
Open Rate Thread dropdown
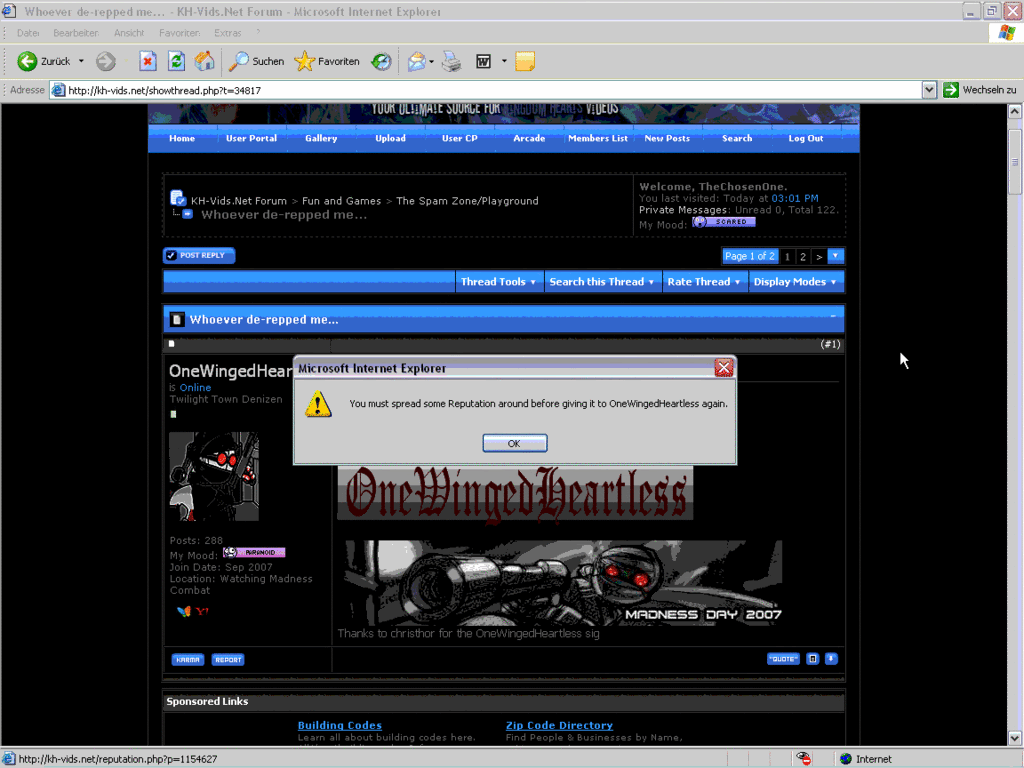(x=704, y=281)
